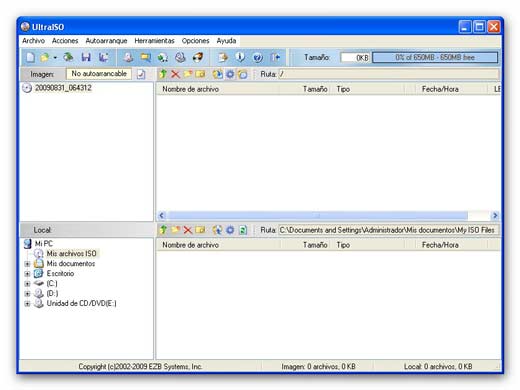
Task: Click the disc with green arrow icon
Action: [163, 57]
